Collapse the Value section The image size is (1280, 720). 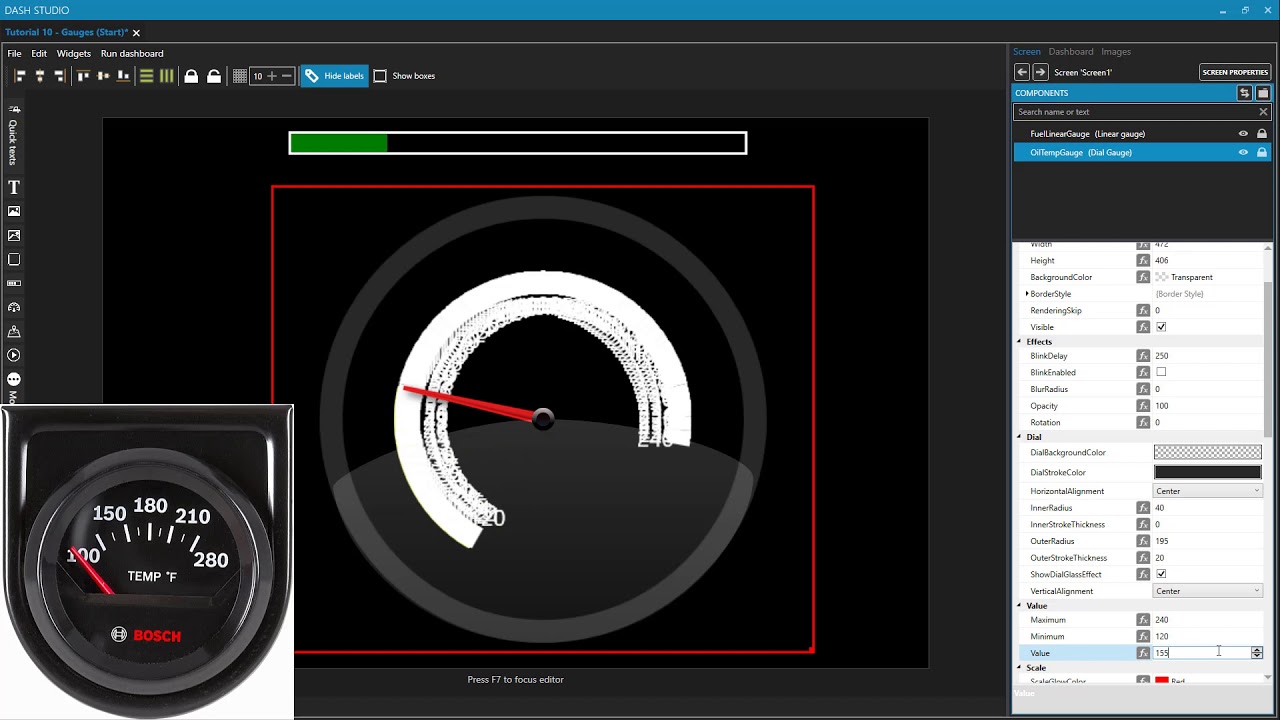(x=1019, y=606)
